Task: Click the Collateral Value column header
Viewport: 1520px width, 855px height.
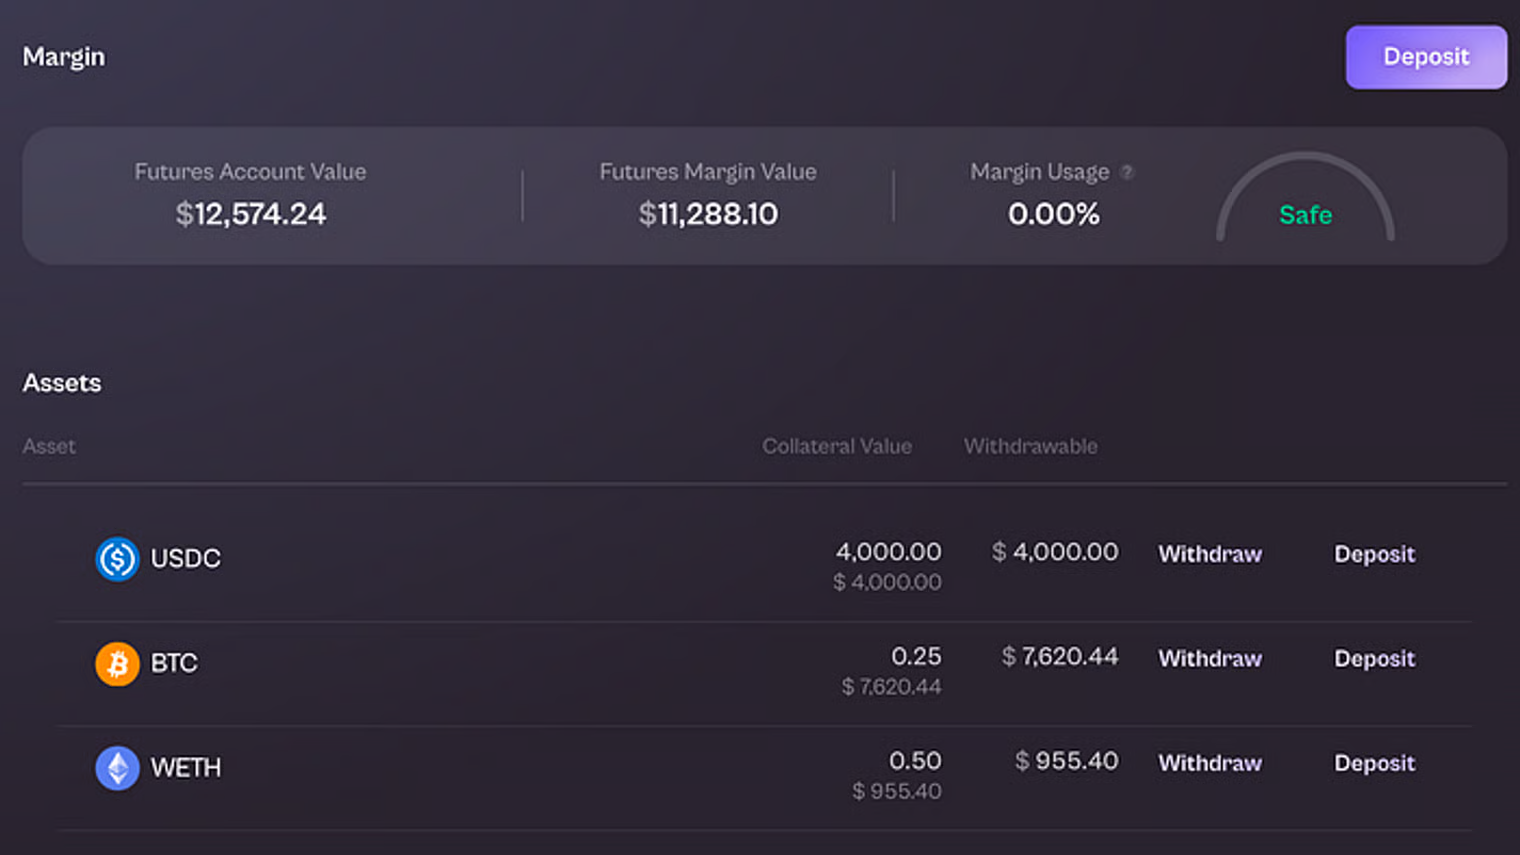Action: click(836, 446)
